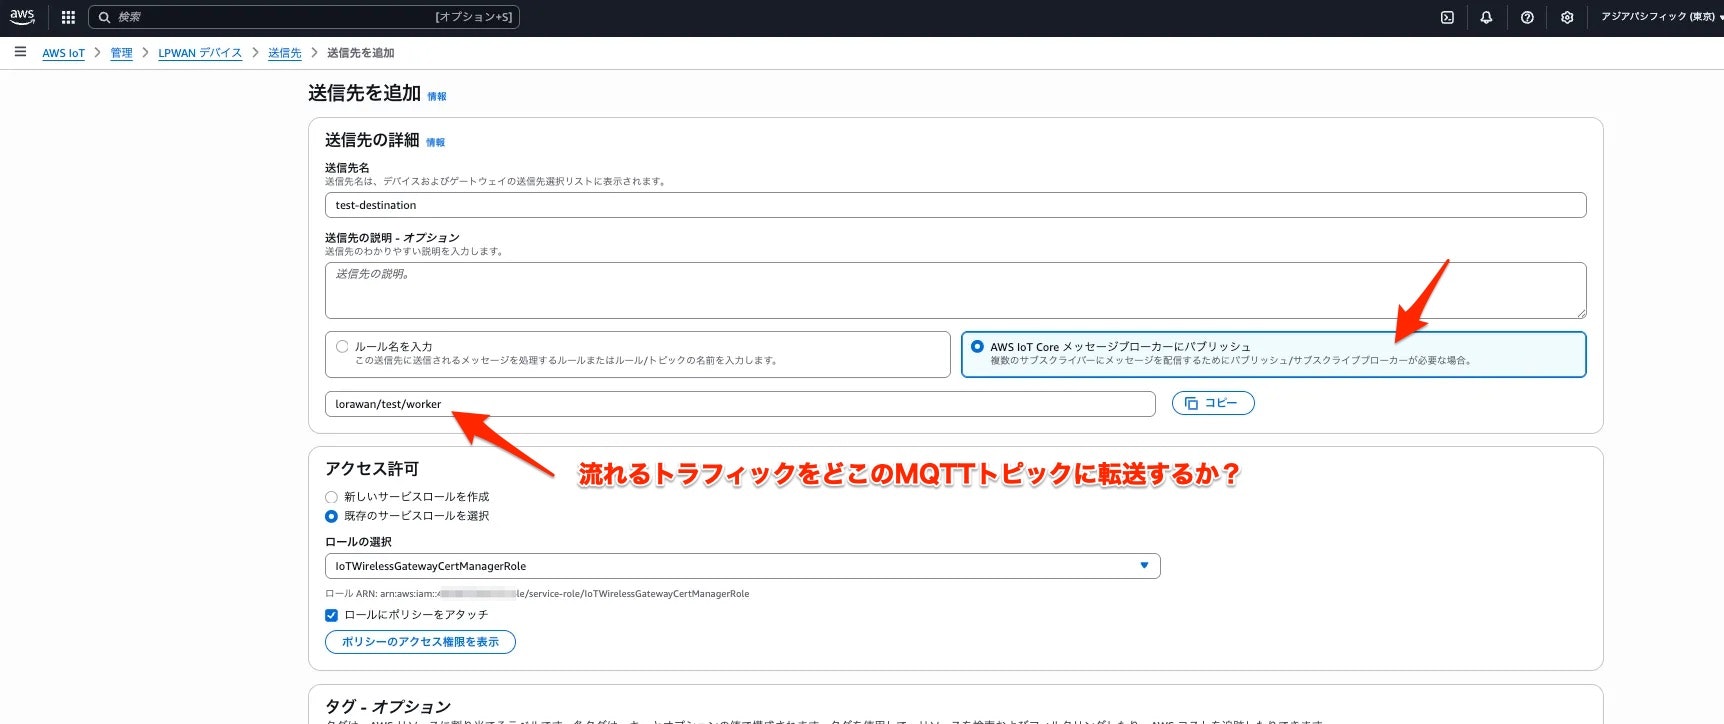Click the ロール ARN text line
The image size is (1724, 724).
[537, 594]
